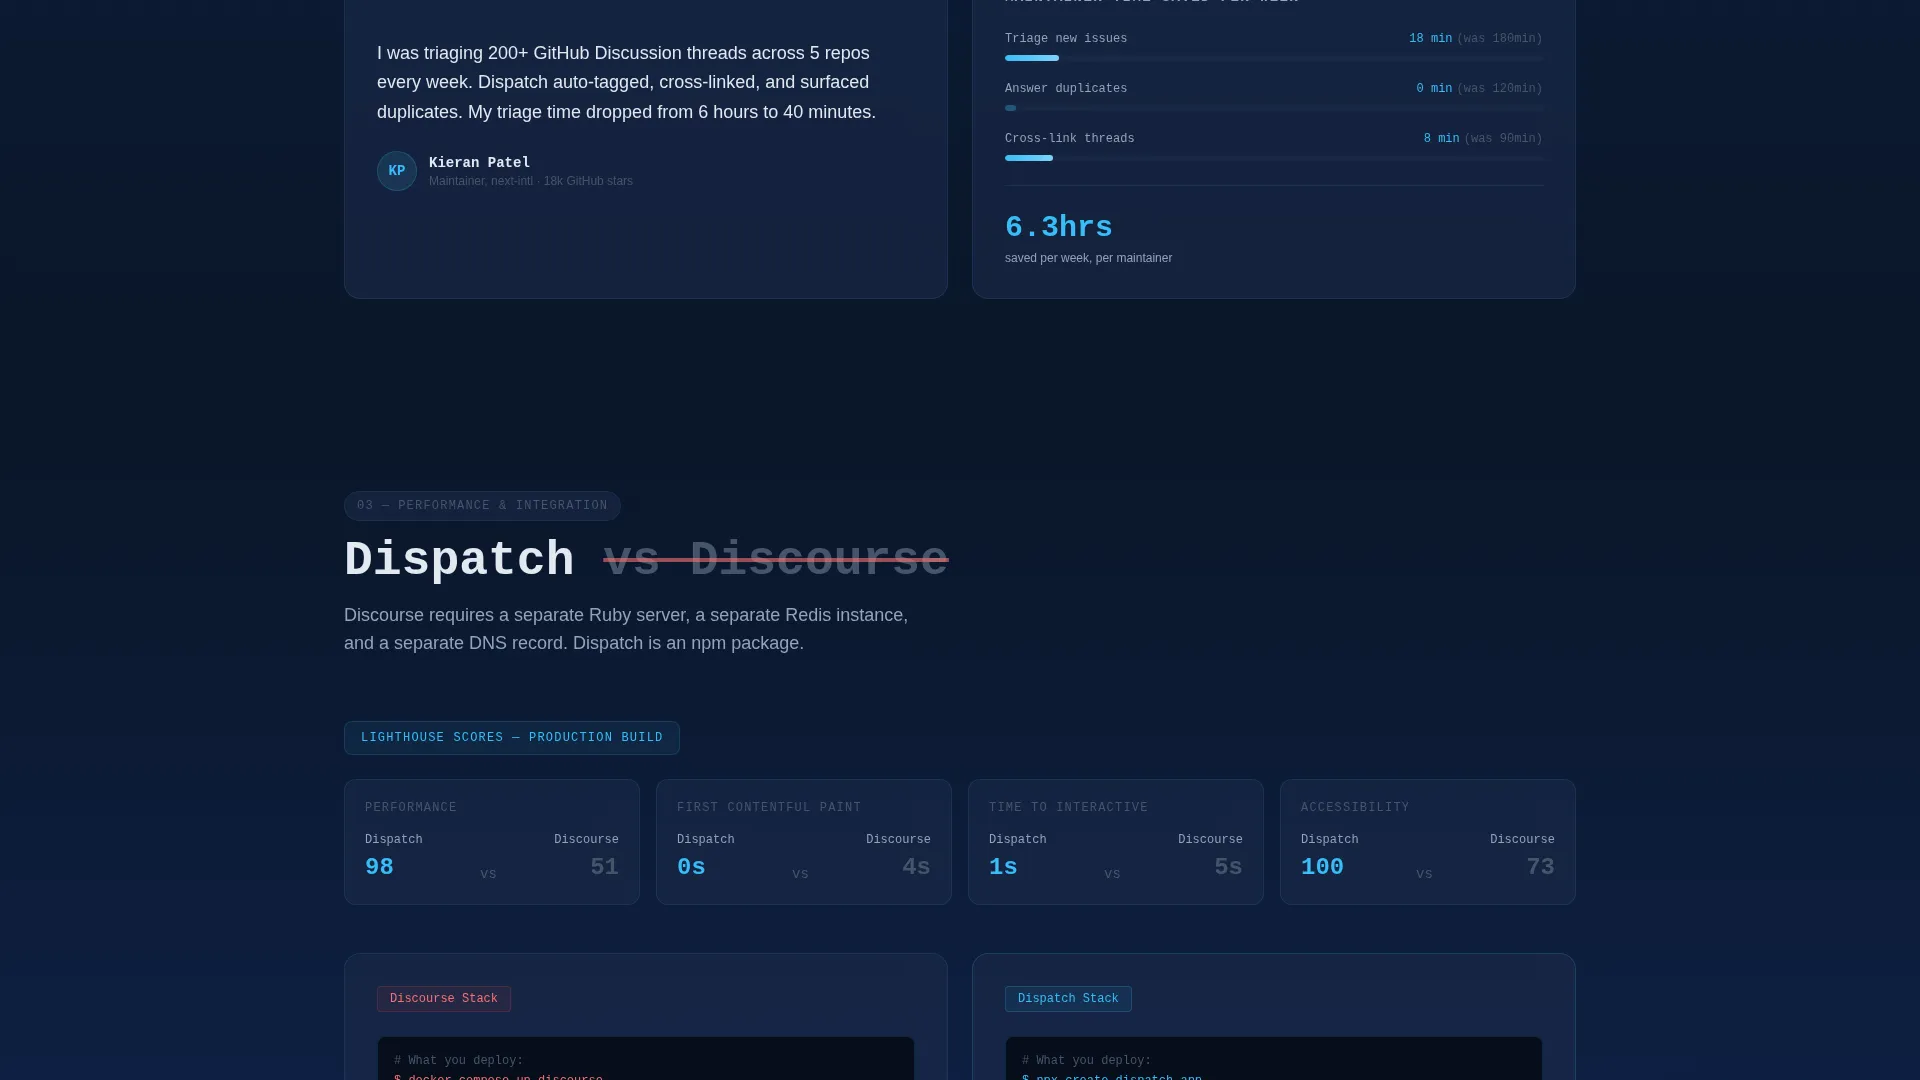This screenshot has height=1080, width=1920.
Task: Click the '0 min' value
Action: coord(1434,89)
